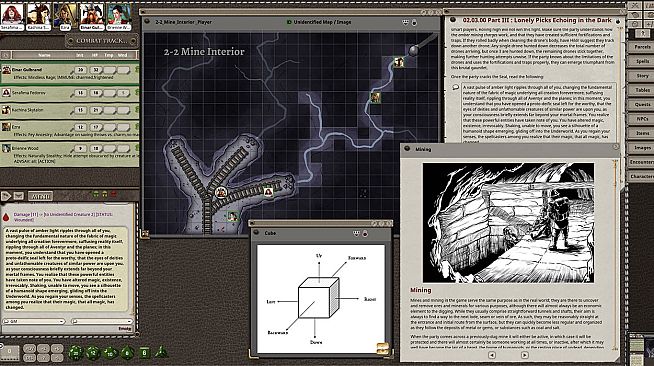Open Spells in the sidebar
Image resolution: width=654 pixels, height=366 pixels.
coord(641,61)
